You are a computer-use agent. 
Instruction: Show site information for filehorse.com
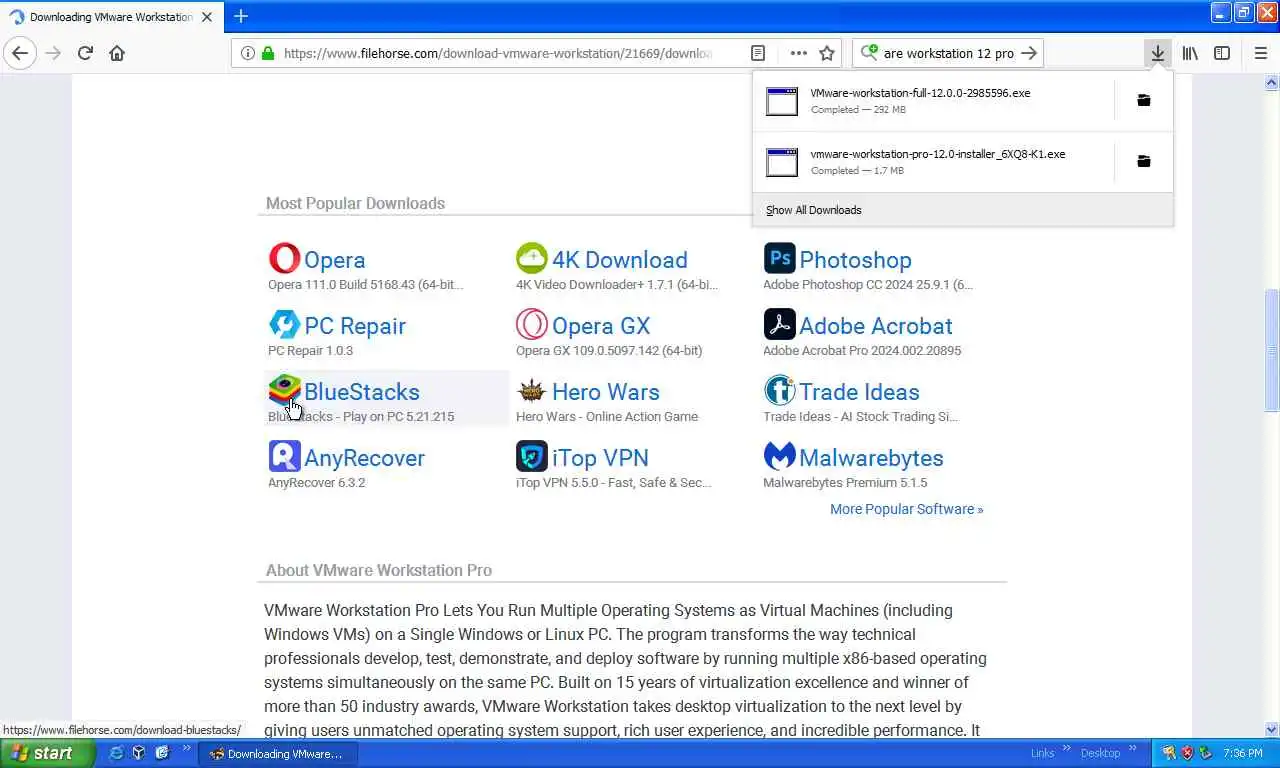(247, 53)
